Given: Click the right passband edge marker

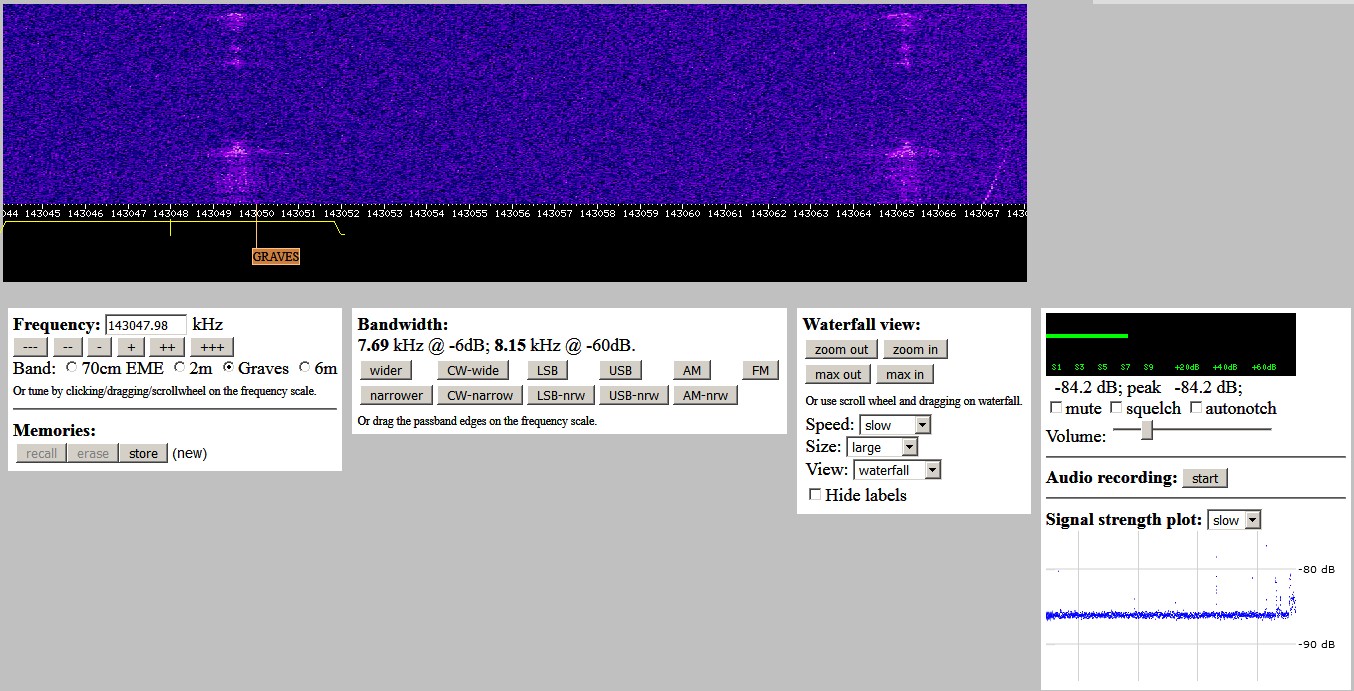Looking at the screenshot, I should click(x=340, y=228).
